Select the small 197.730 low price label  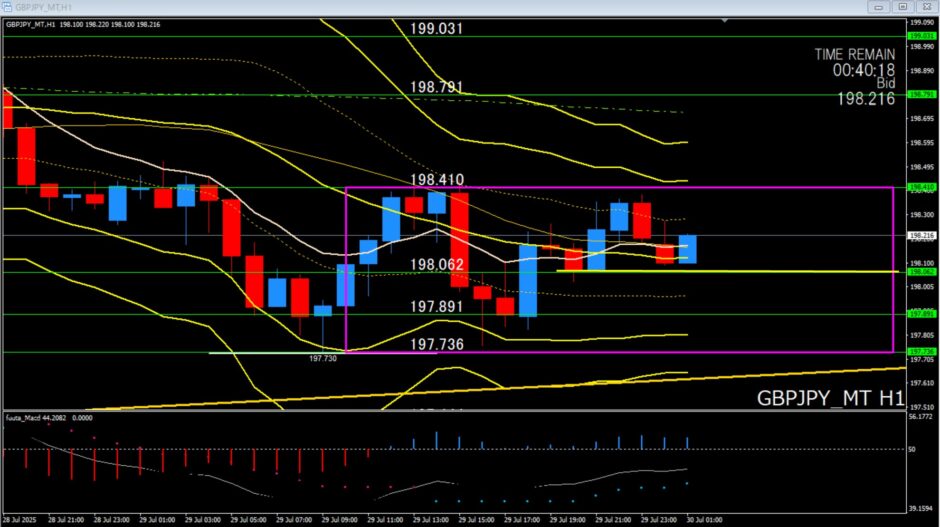[x=323, y=358]
